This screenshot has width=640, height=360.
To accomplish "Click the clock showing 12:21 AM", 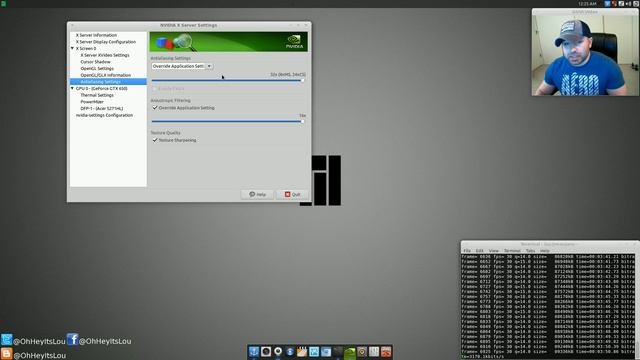I will 587,4.
